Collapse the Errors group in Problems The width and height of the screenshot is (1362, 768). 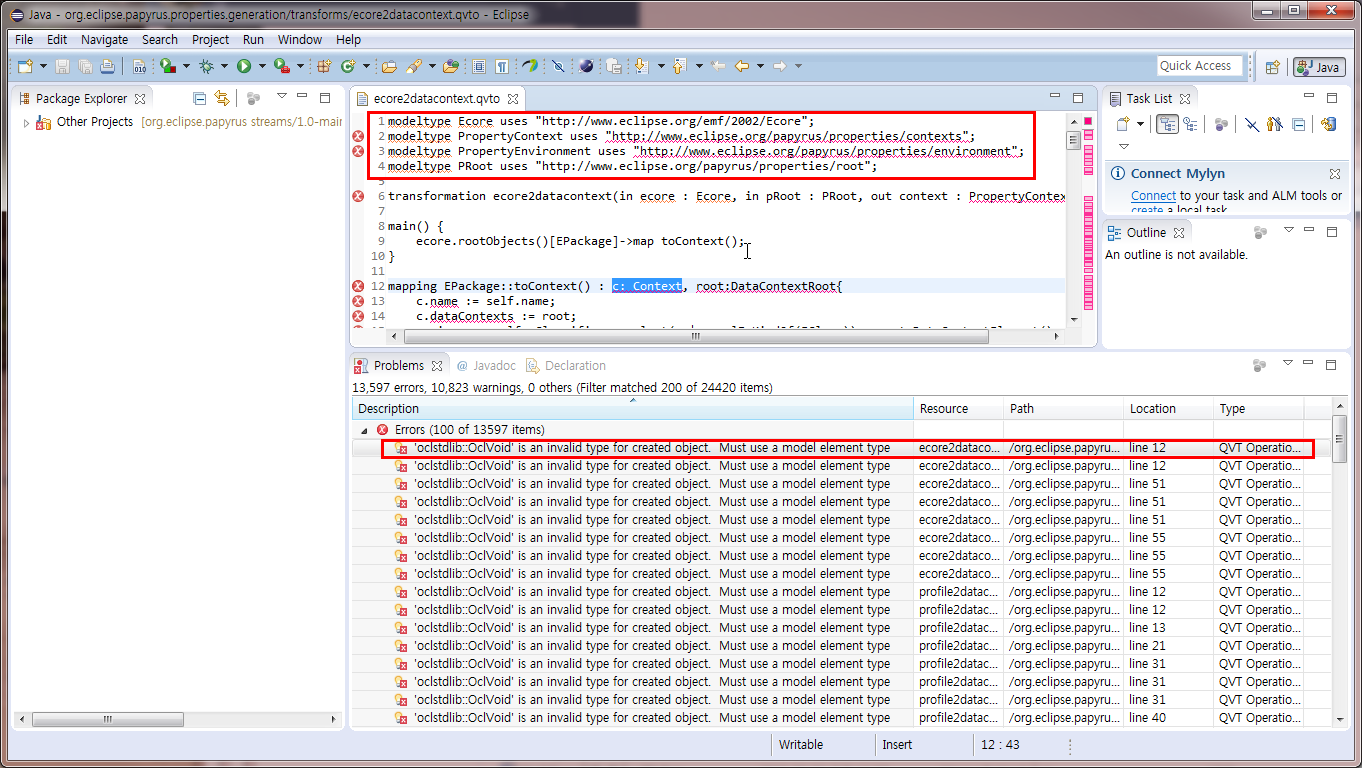click(x=363, y=430)
